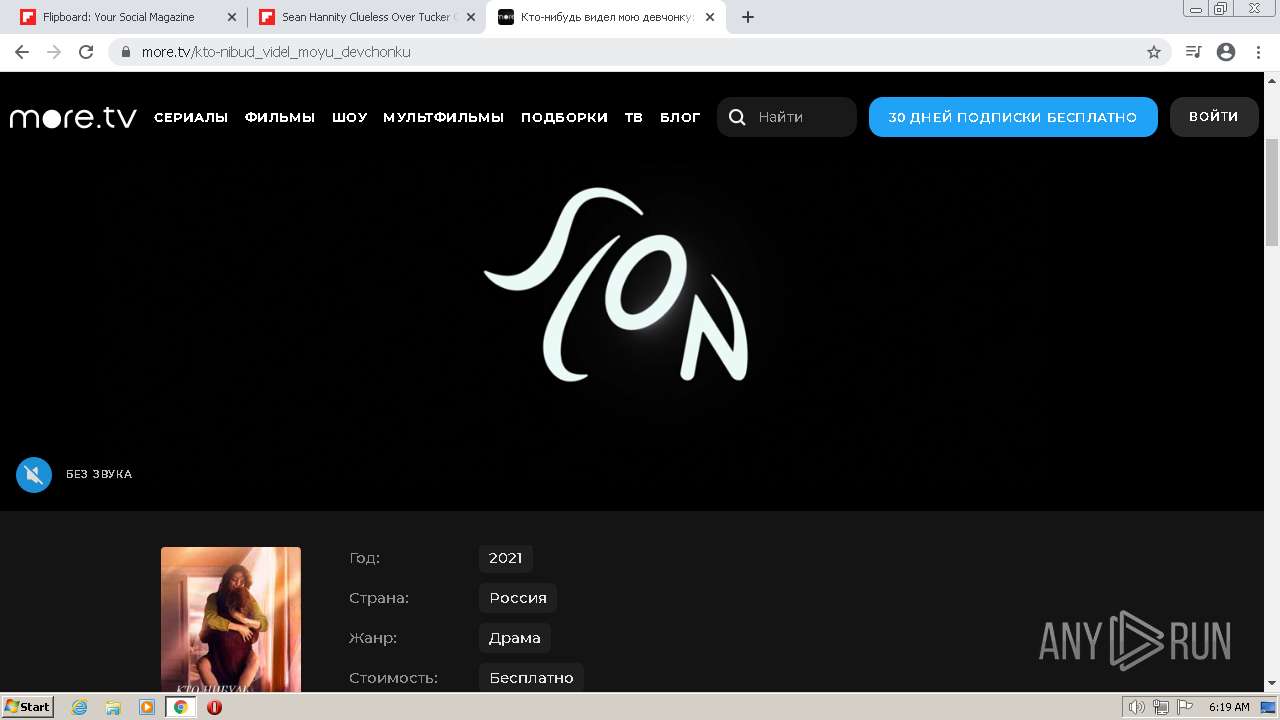Click the 2021 year tag

click(x=506, y=558)
